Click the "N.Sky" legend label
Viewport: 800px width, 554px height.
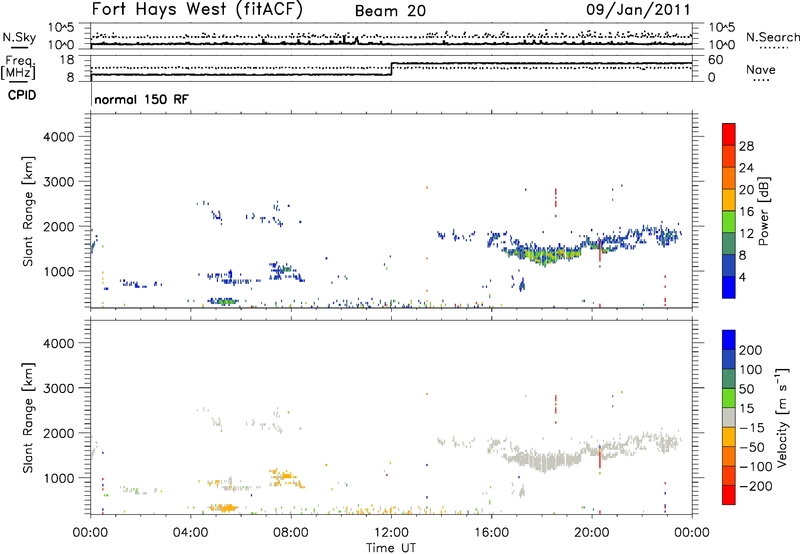[19, 37]
